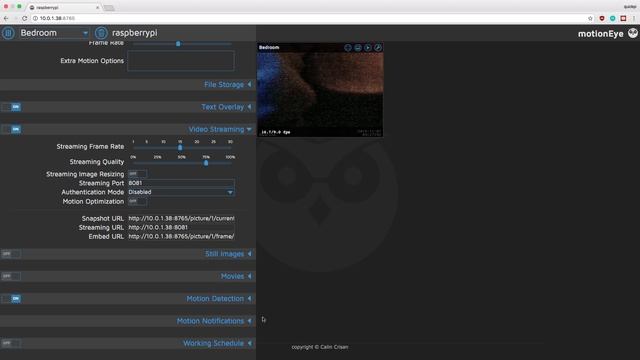Select the raspberrypi browser tab
Viewport: 640px width, 360px height.
click(63, 7)
